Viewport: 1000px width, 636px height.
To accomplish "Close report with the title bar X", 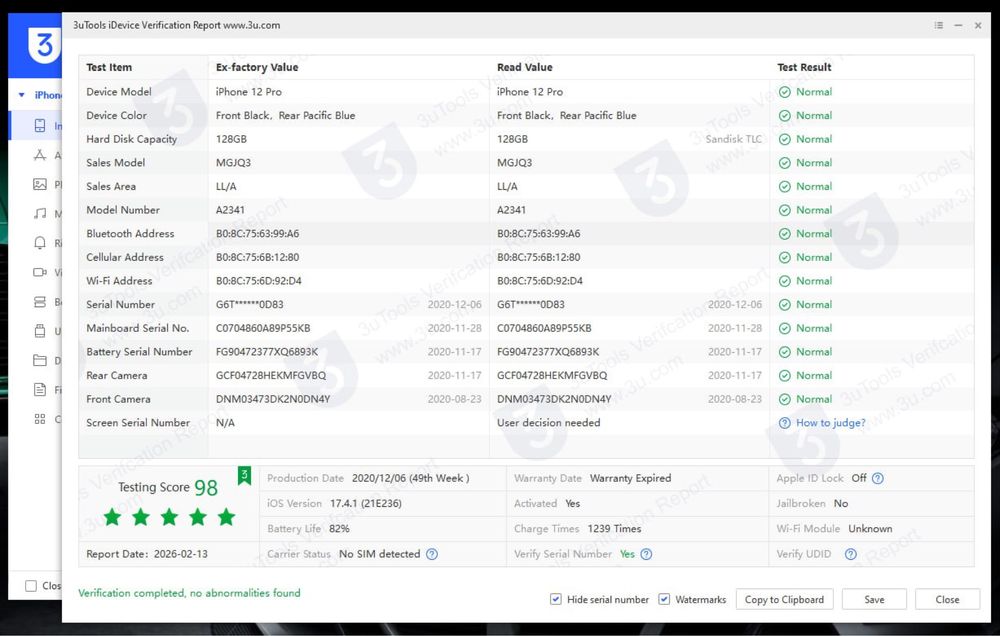I will (x=978, y=26).
